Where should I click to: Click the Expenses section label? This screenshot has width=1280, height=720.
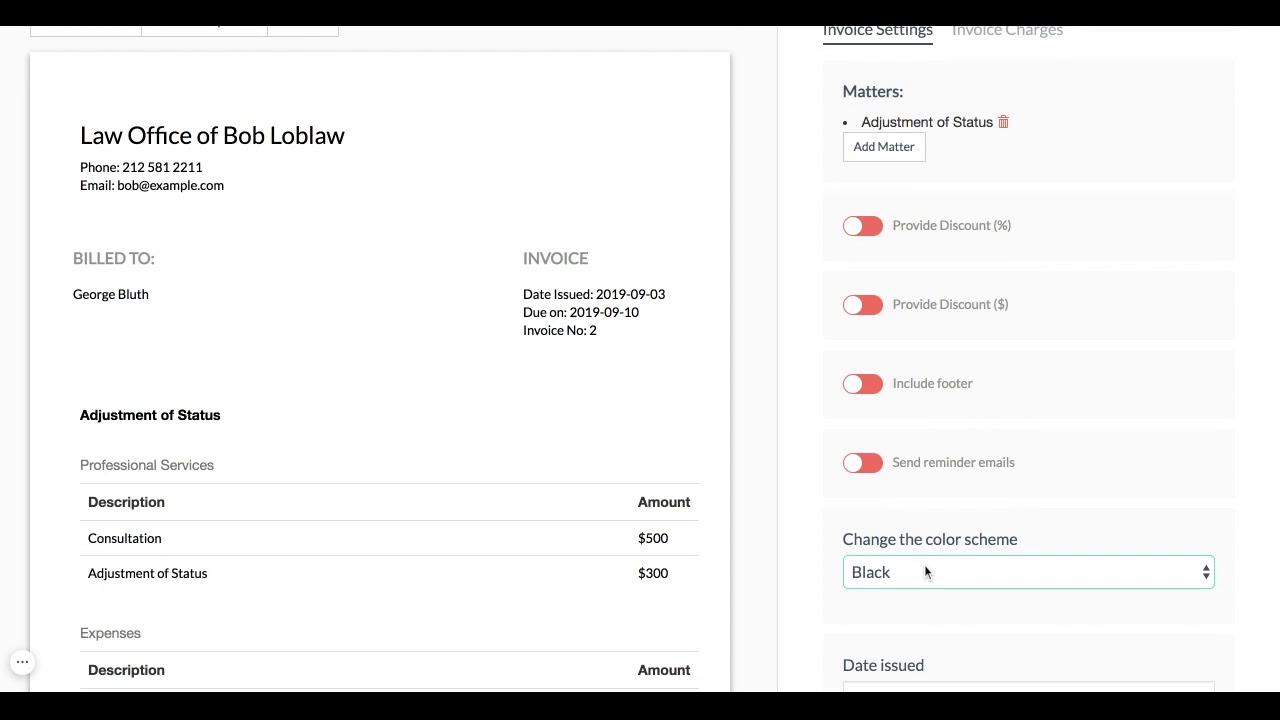(110, 633)
